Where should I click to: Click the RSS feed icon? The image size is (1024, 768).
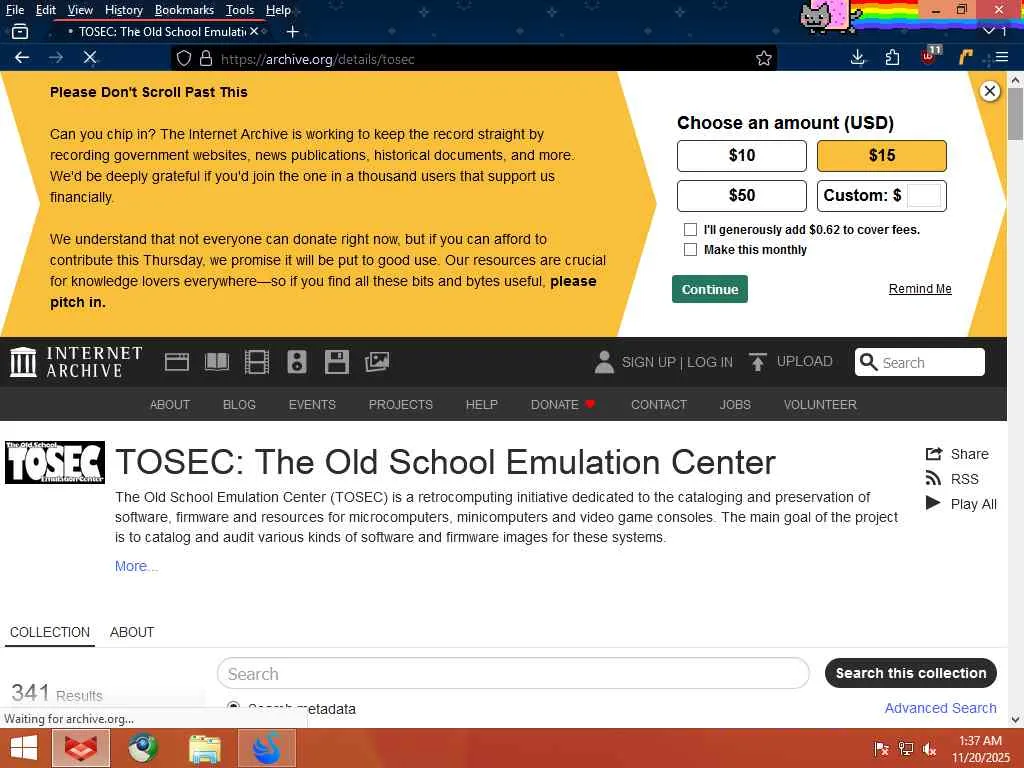tap(933, 479)
